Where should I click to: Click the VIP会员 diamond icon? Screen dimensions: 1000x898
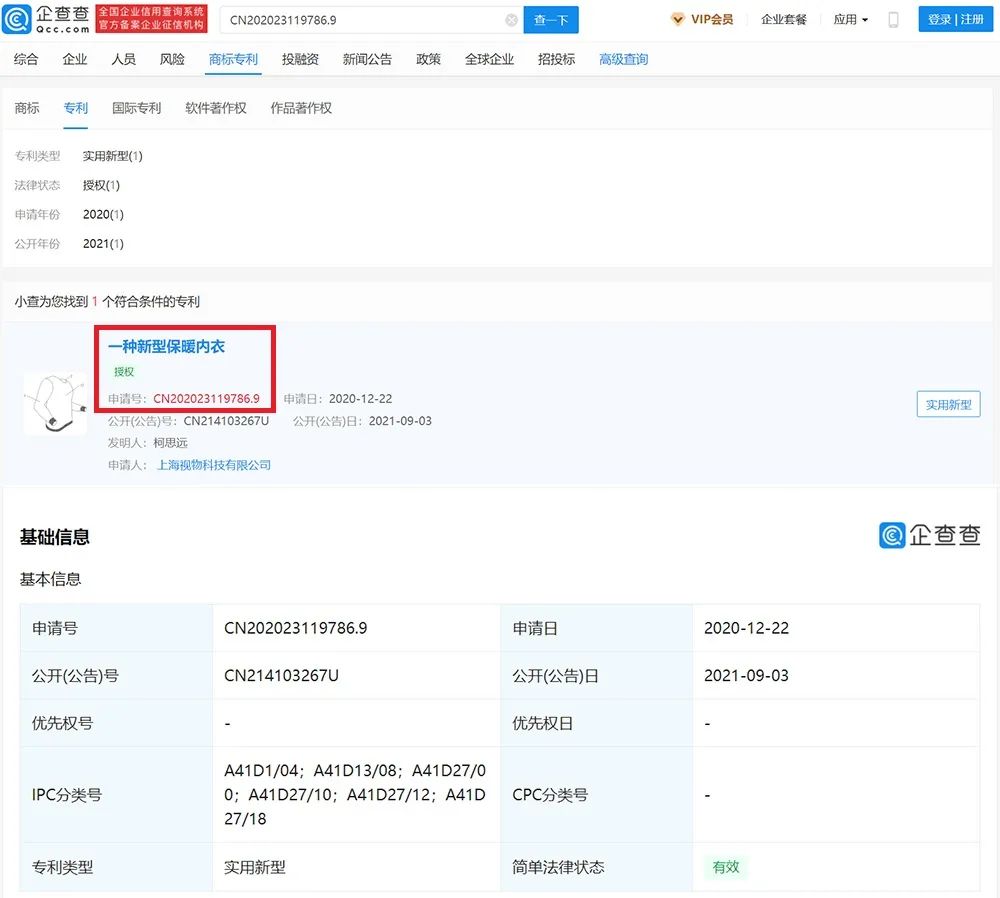[x=678, y=19]
